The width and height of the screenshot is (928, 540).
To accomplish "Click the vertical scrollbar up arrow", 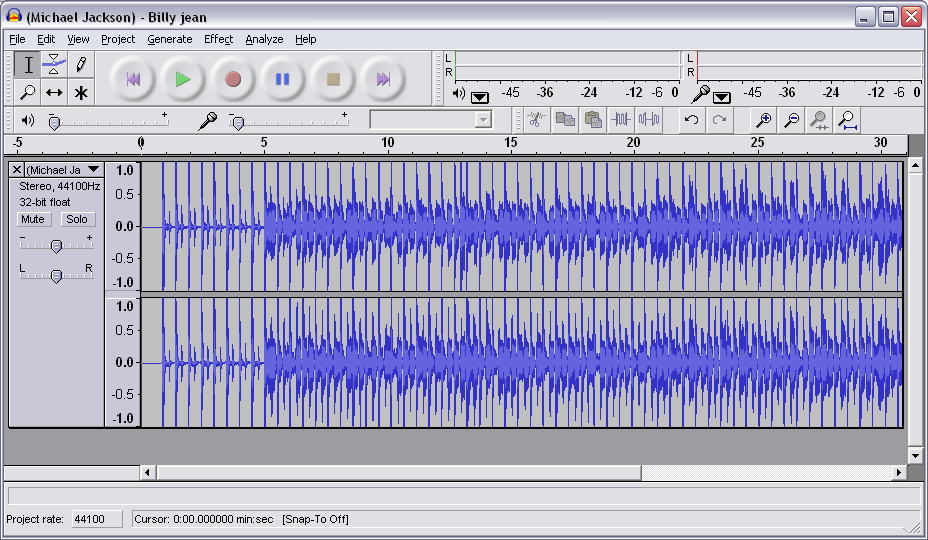I will pos(916,165).
